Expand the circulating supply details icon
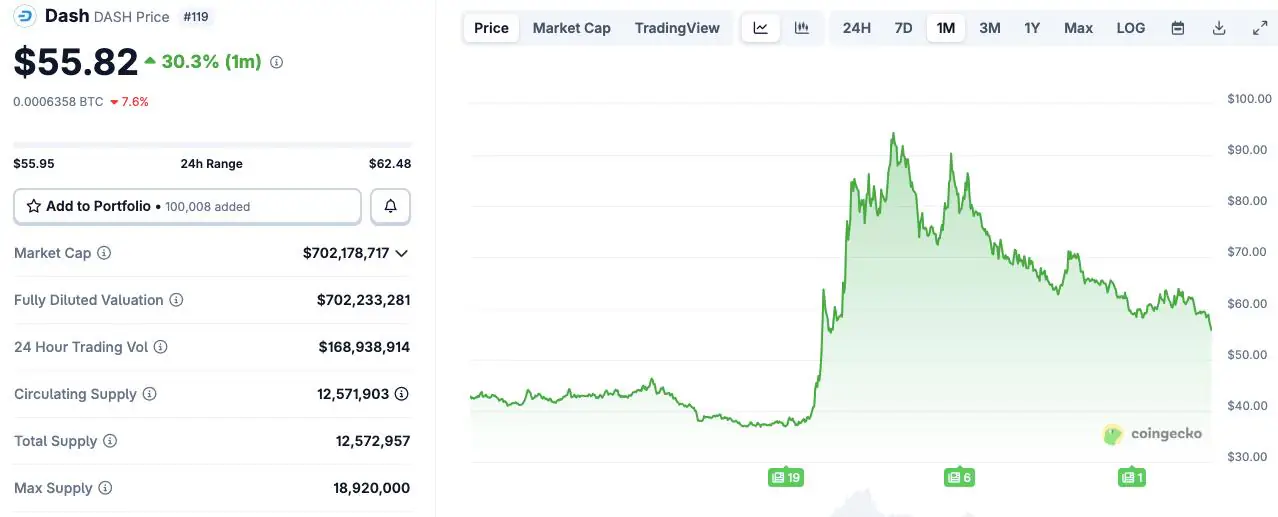This screenshot has width=1278, height=517. tap(401, 394)
